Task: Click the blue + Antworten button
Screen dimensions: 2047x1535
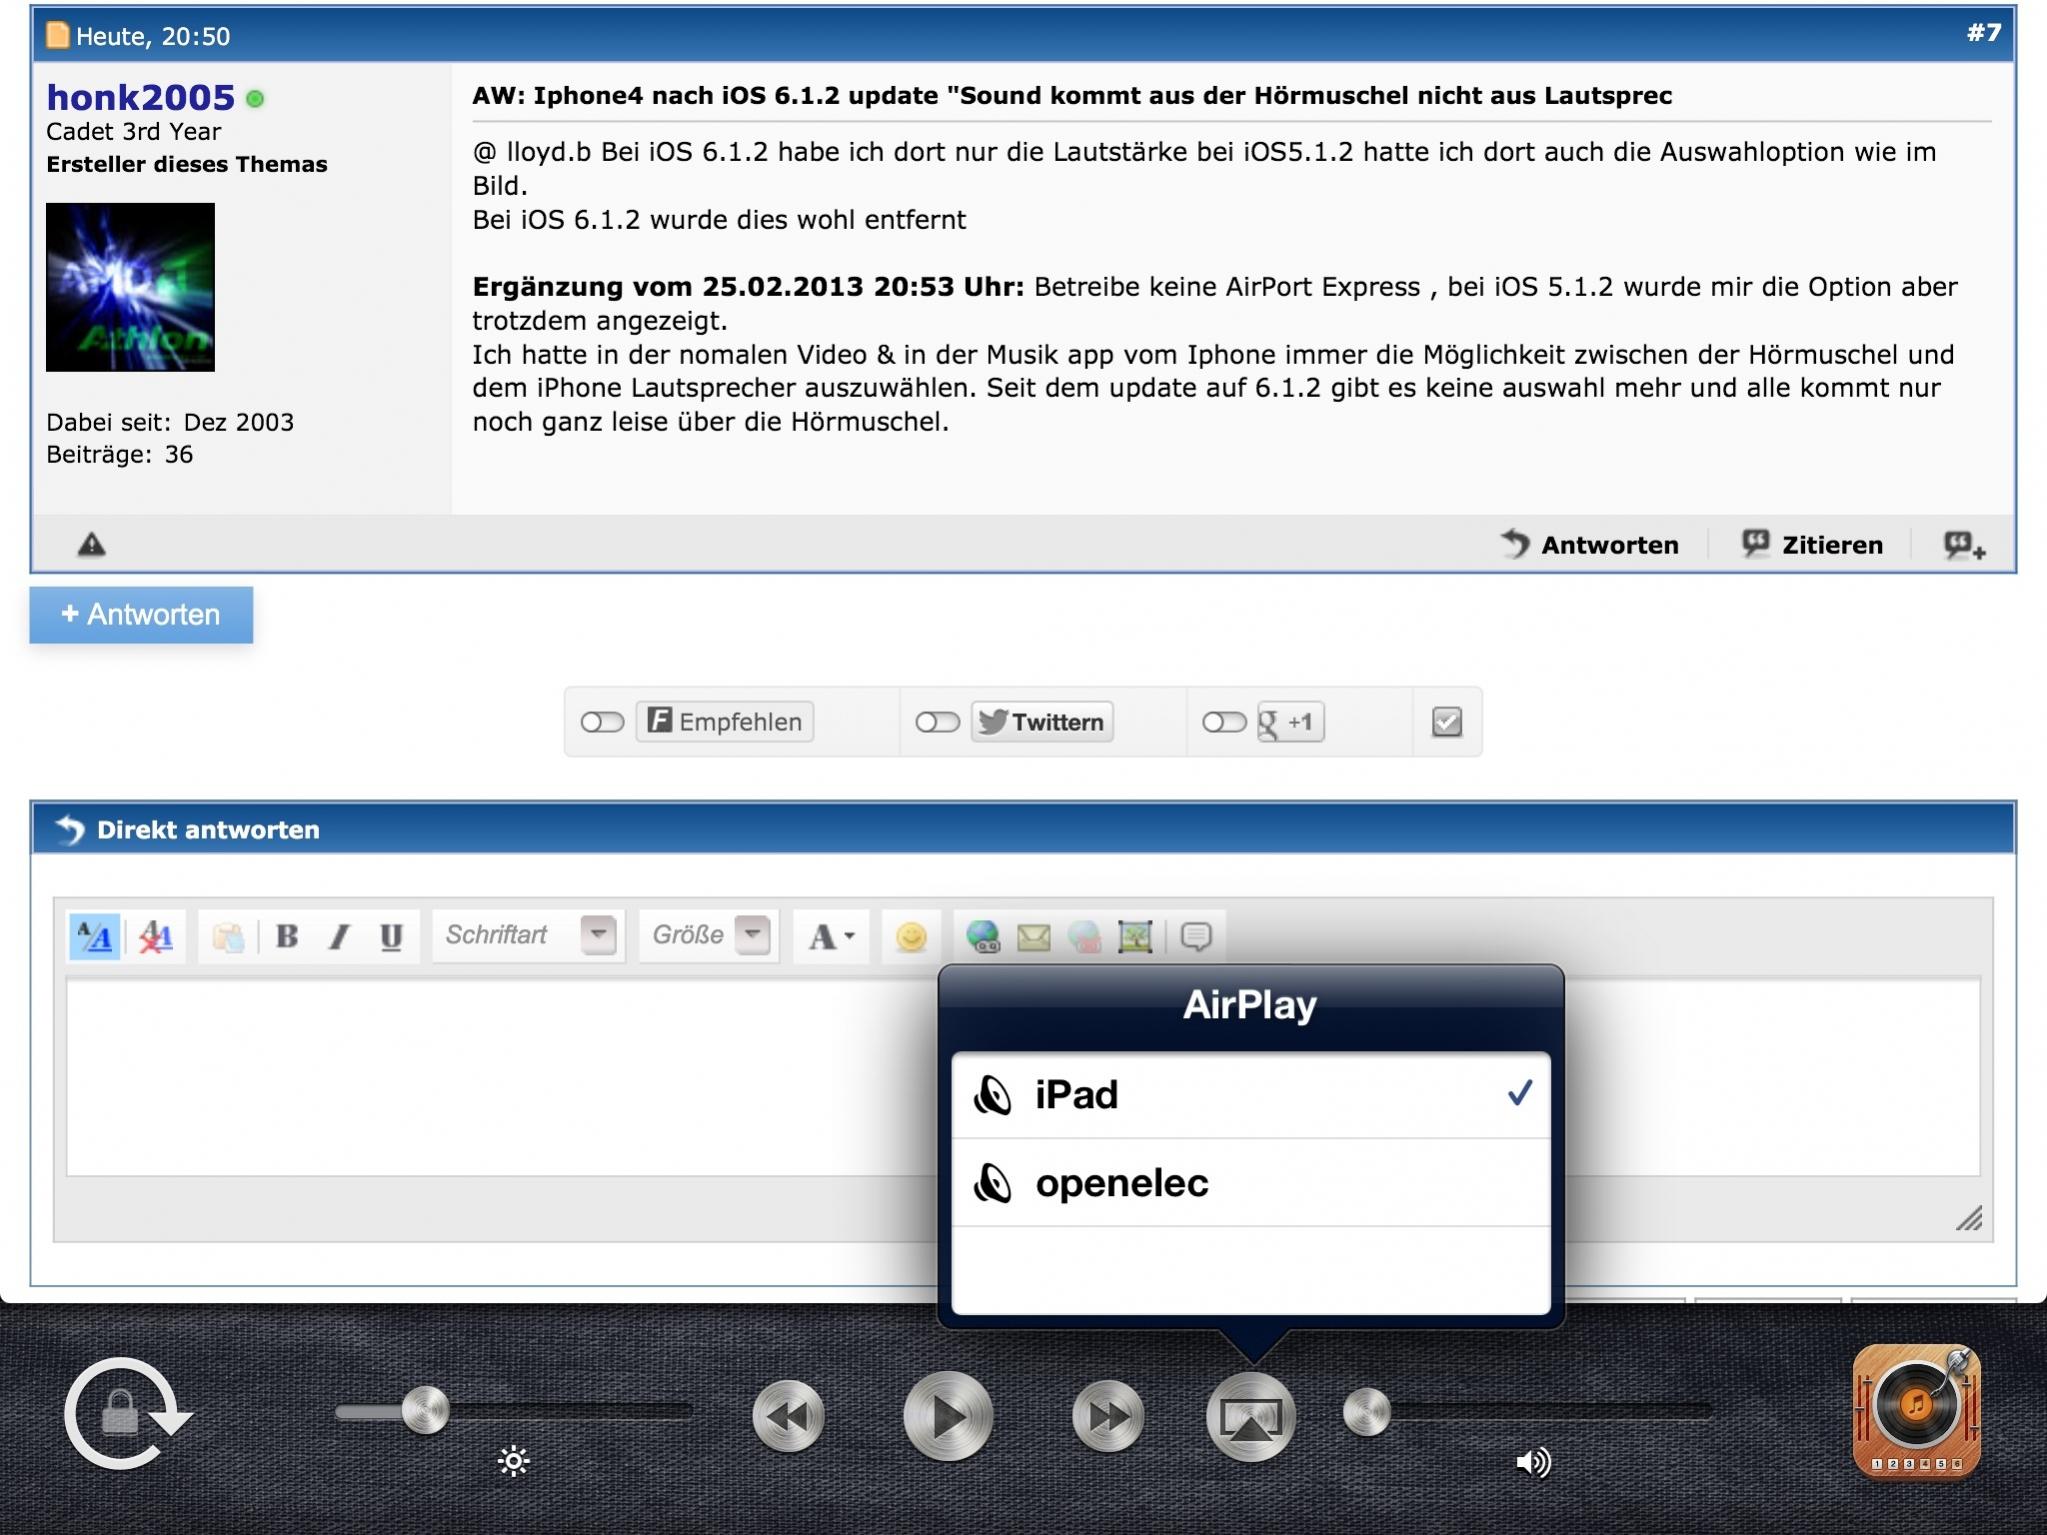Action: point(141,614)
